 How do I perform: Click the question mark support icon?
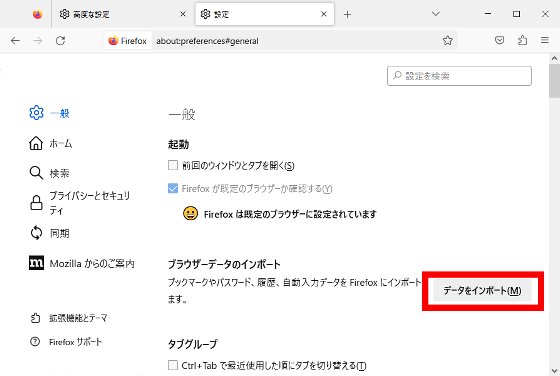[35, 342]
